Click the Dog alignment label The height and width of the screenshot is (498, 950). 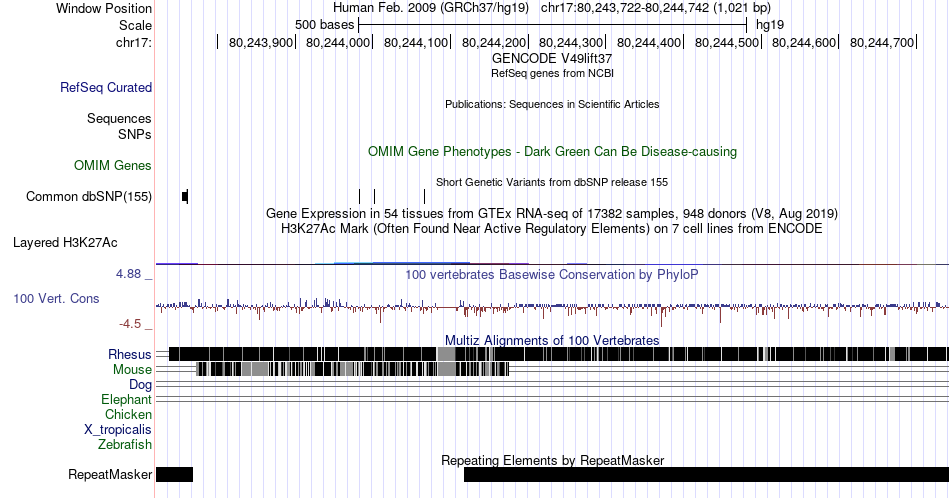141,385
